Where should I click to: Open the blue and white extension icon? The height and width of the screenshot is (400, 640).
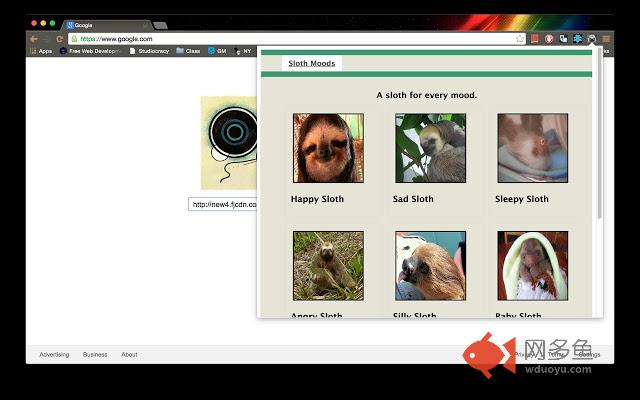coord(563,39)
